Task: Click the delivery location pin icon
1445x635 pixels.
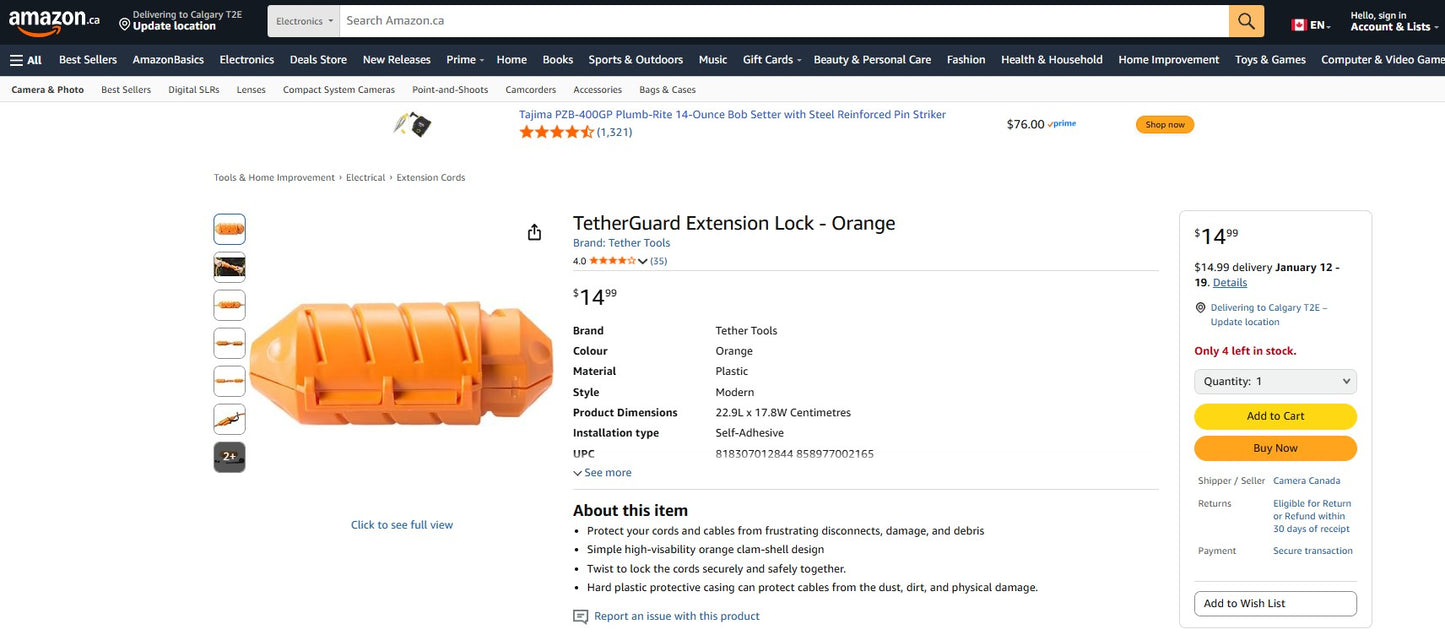Action: coord(1200,307)
